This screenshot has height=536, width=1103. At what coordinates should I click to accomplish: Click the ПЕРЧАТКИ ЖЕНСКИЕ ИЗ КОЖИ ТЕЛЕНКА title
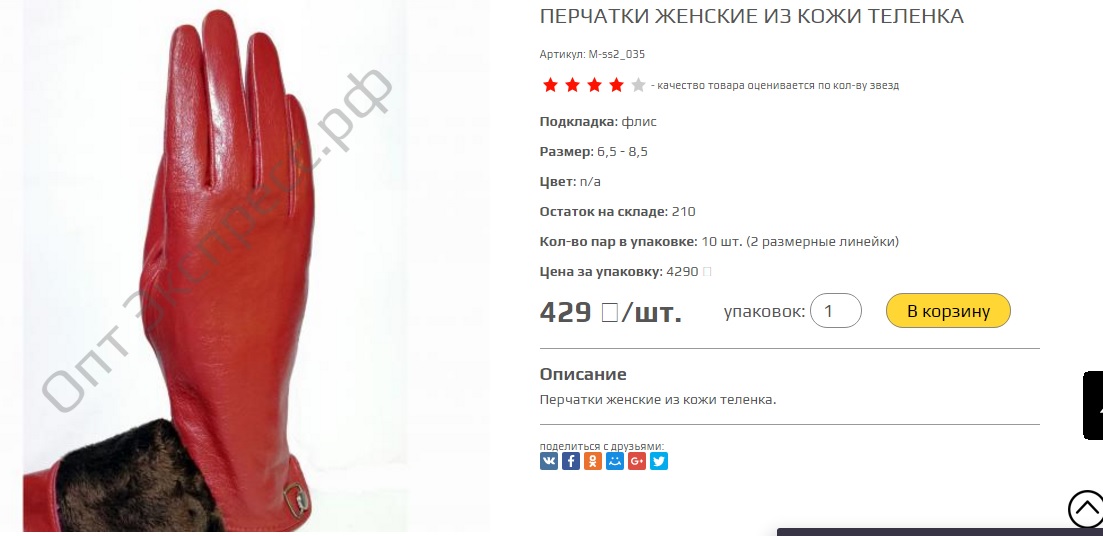[751, 17]
